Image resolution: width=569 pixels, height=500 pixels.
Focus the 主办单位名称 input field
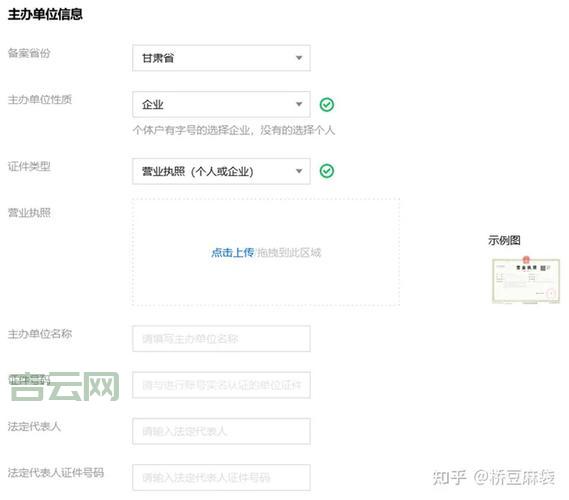click(221, 339)
